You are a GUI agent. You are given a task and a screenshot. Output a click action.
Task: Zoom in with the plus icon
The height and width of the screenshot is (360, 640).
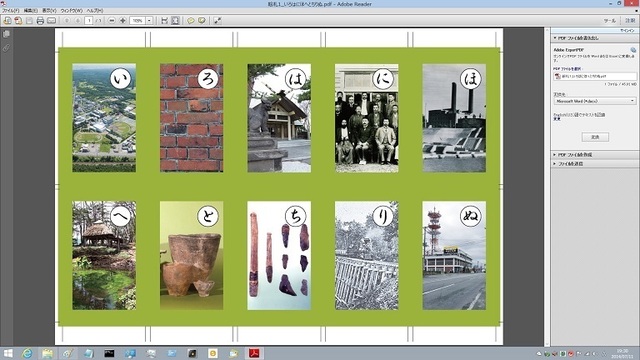point(122,20)
